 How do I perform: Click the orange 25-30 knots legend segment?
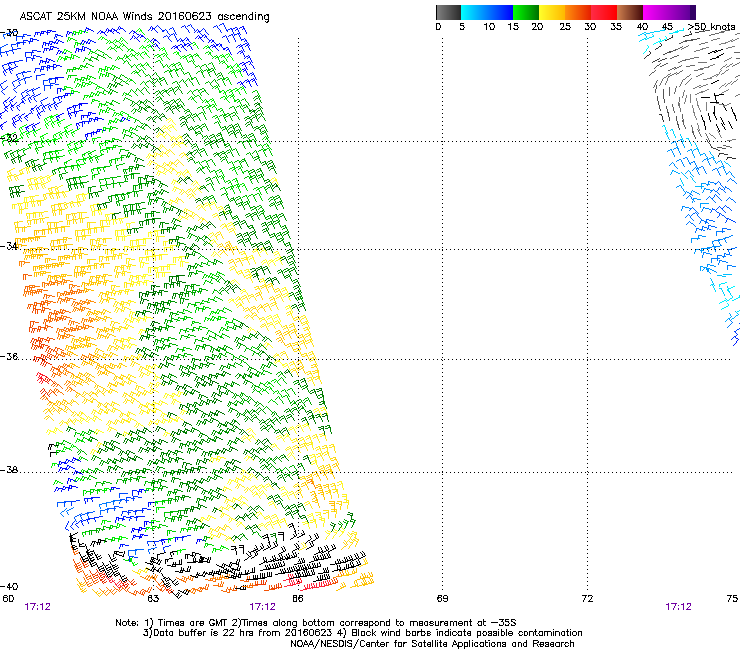[x=578, y=12]
